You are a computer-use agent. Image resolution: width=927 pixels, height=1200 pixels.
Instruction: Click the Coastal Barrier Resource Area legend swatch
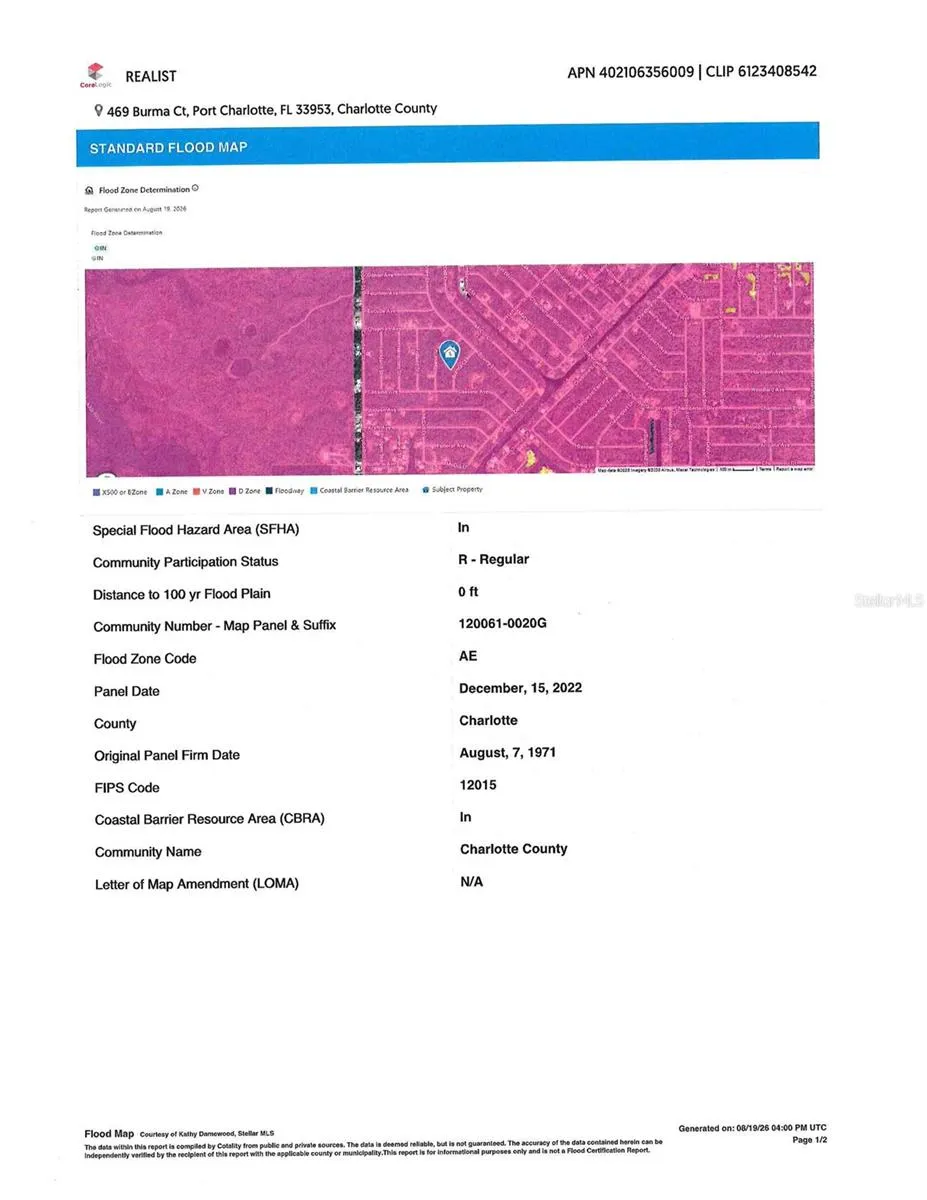(x=313, y=491)
